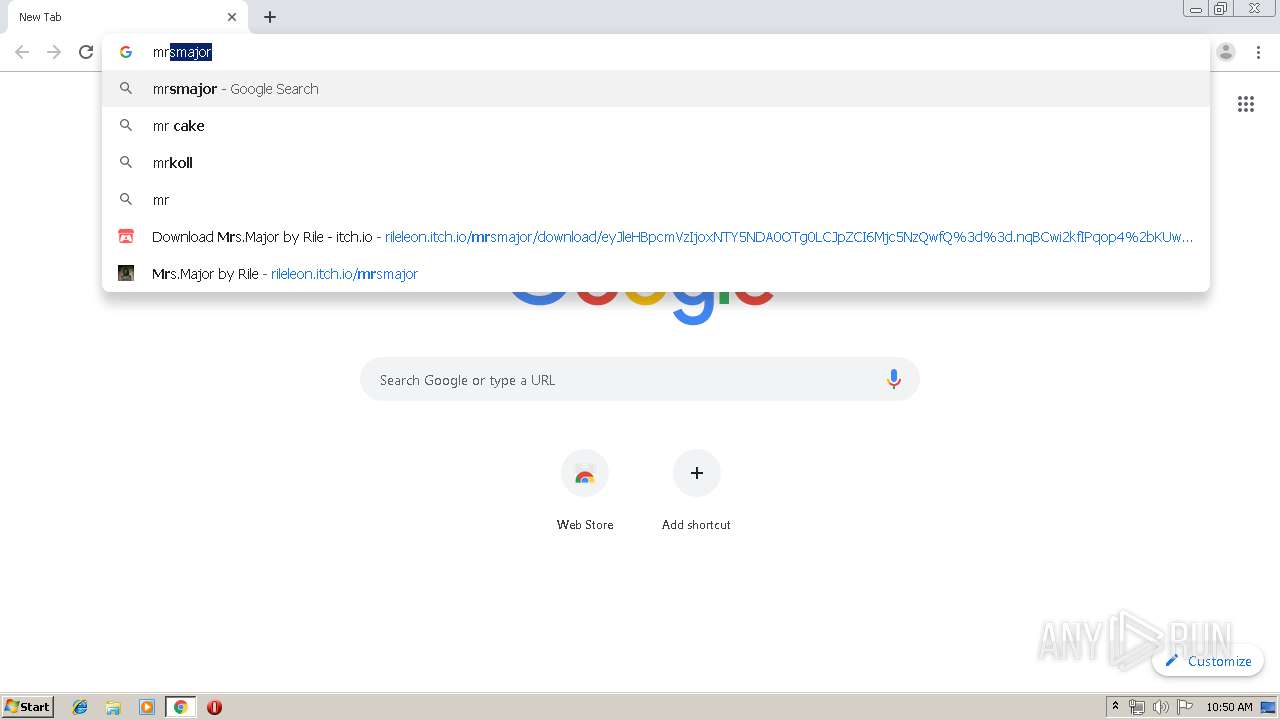Select the plain 'mr' suggestion
Image resolution: width=1280 pixels, height=720 pixels.
656,200
